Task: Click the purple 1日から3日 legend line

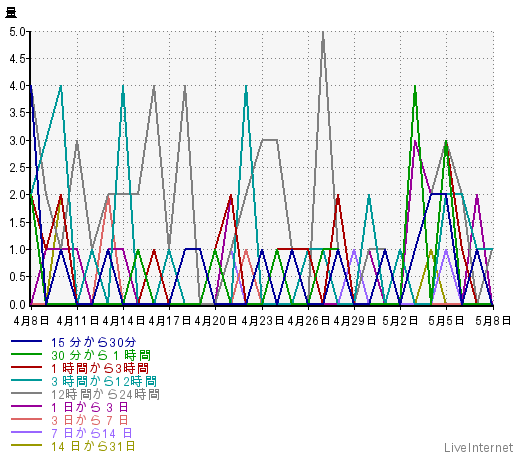Action: [x=26, y=406]
